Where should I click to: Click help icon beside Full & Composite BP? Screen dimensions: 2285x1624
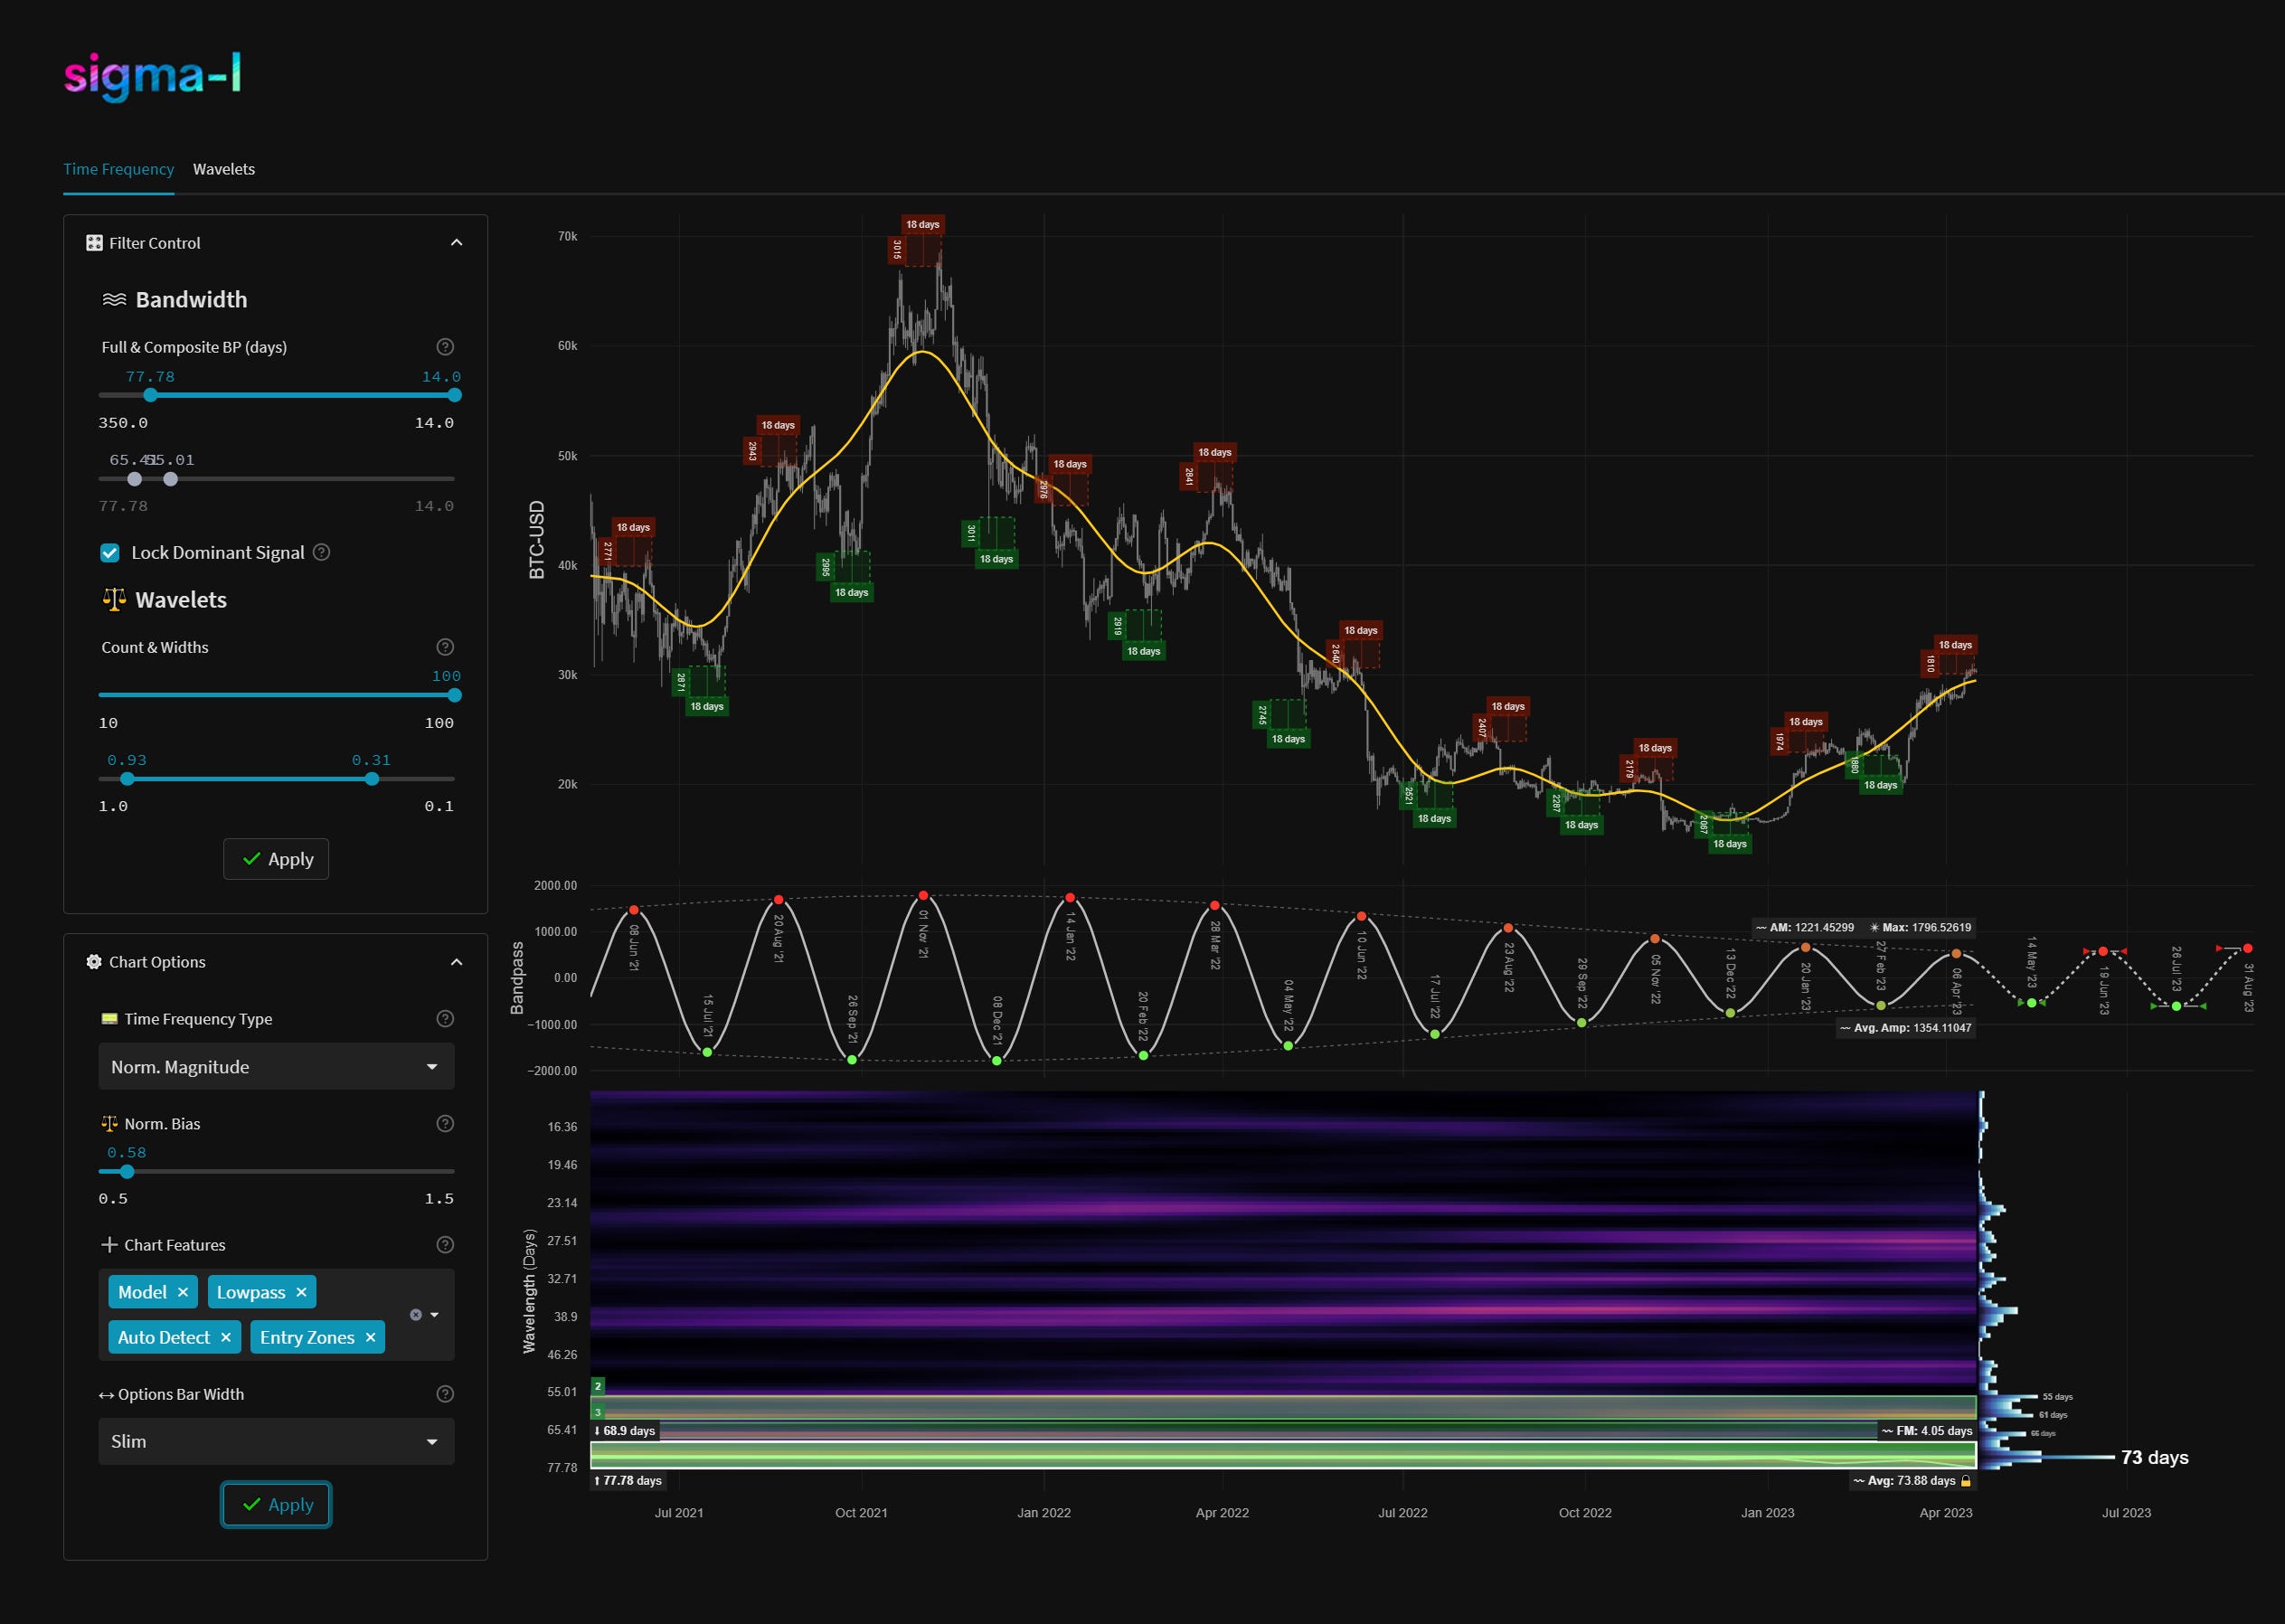tap(445, 347)
